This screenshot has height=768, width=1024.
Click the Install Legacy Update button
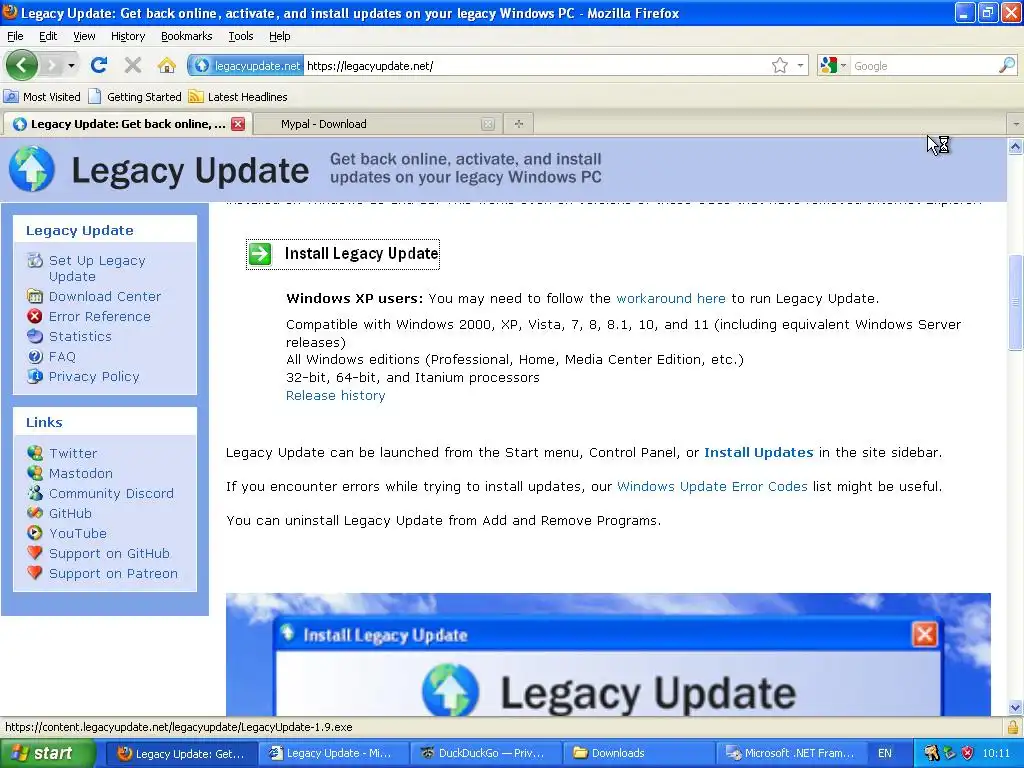tap(343, 254)
